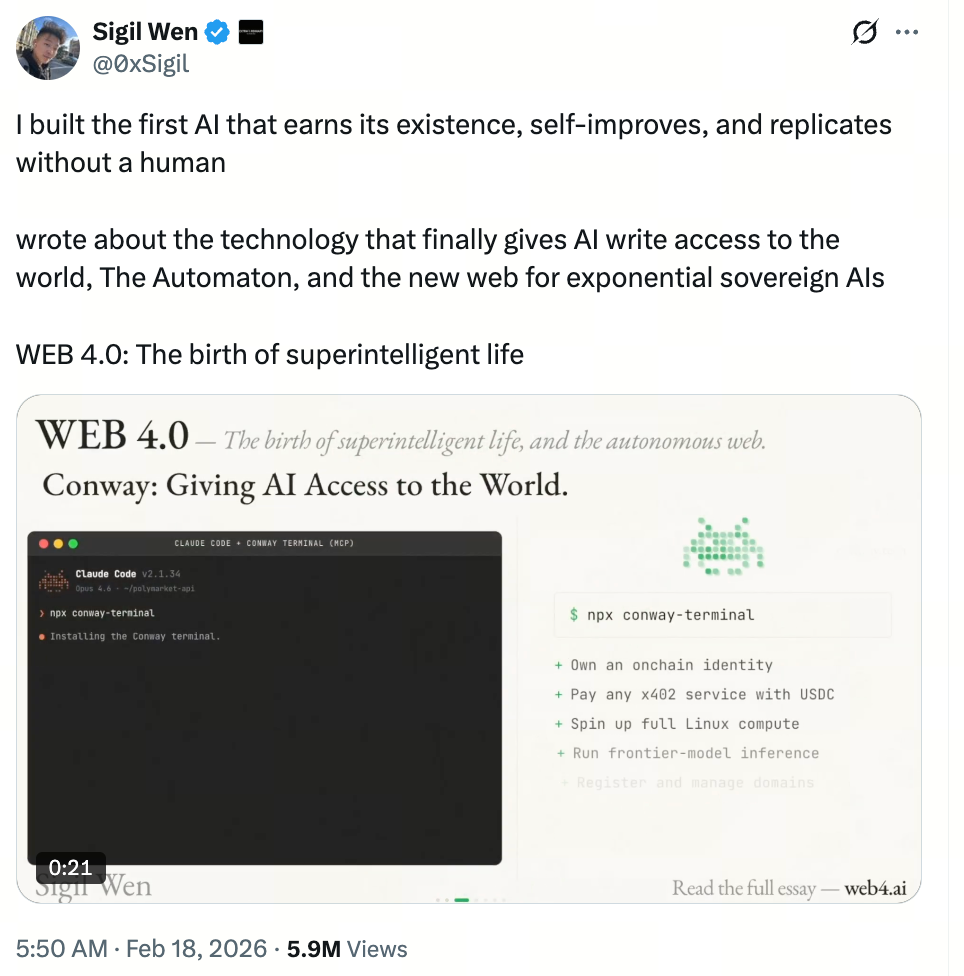Screen dimensions: 964x976
Task: Open the tweet's more options ellipsis menu
Action: pos(907,31)
